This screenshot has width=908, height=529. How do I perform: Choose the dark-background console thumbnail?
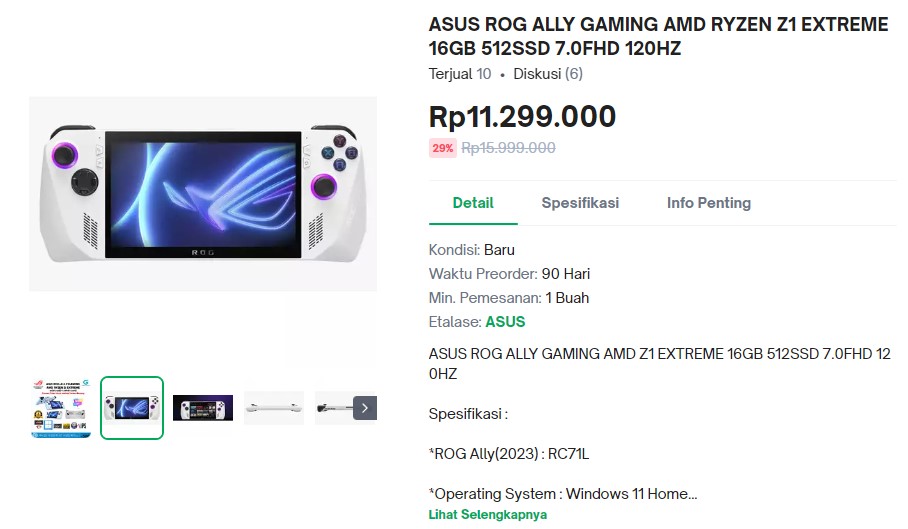[x=203, y=408]
